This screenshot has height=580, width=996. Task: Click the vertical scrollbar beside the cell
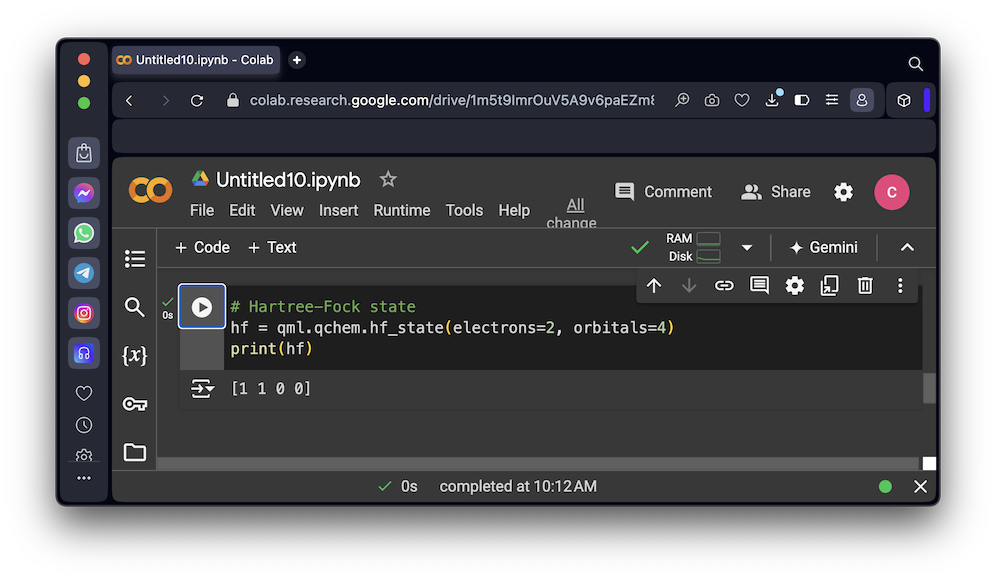929,387
